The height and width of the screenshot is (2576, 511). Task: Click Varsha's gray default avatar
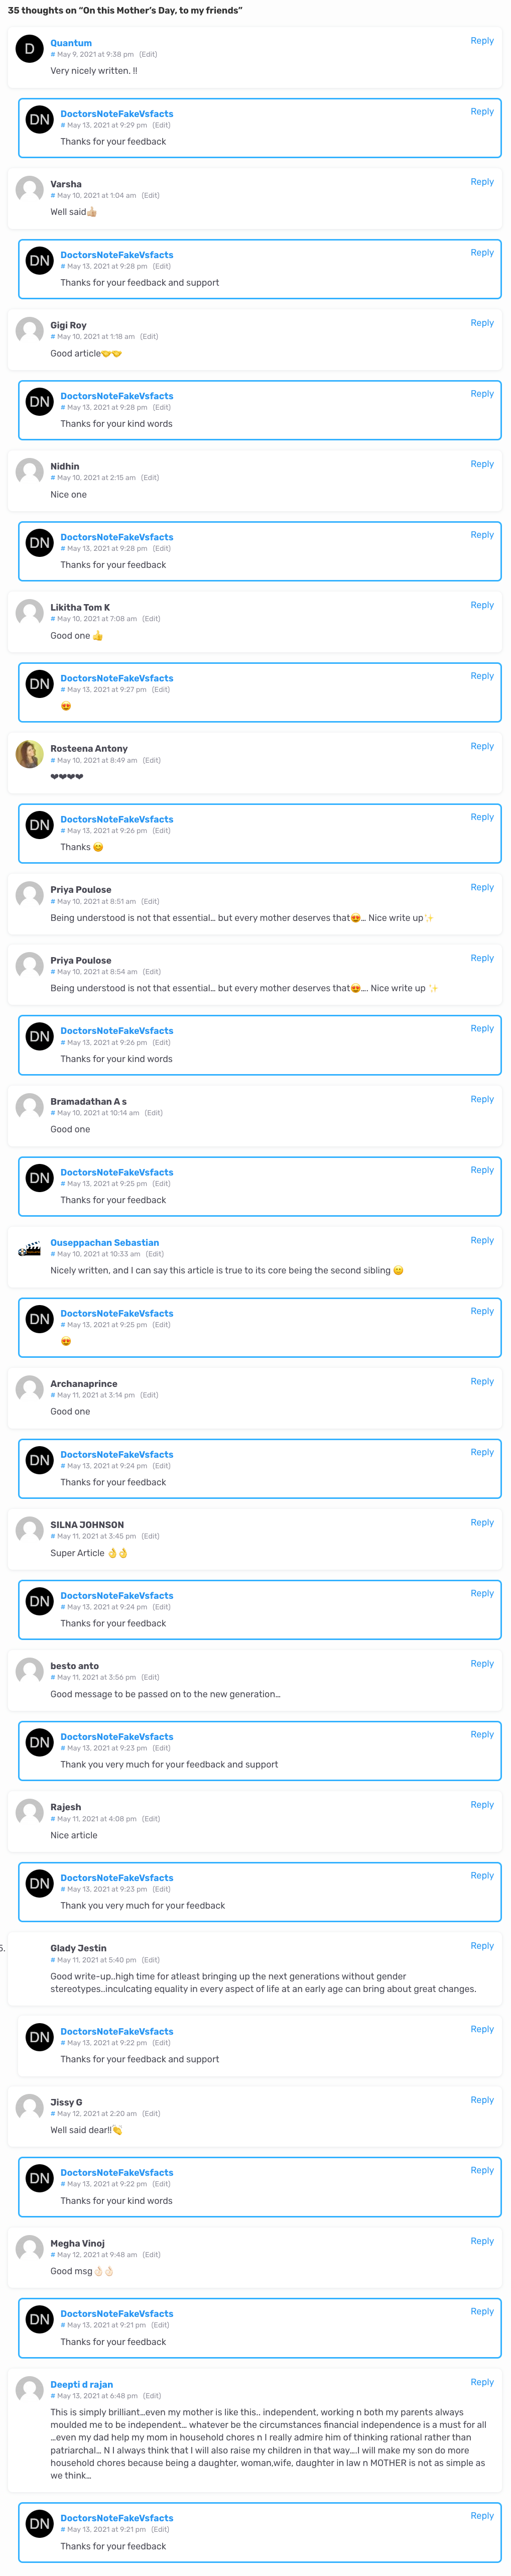[29, 190]
